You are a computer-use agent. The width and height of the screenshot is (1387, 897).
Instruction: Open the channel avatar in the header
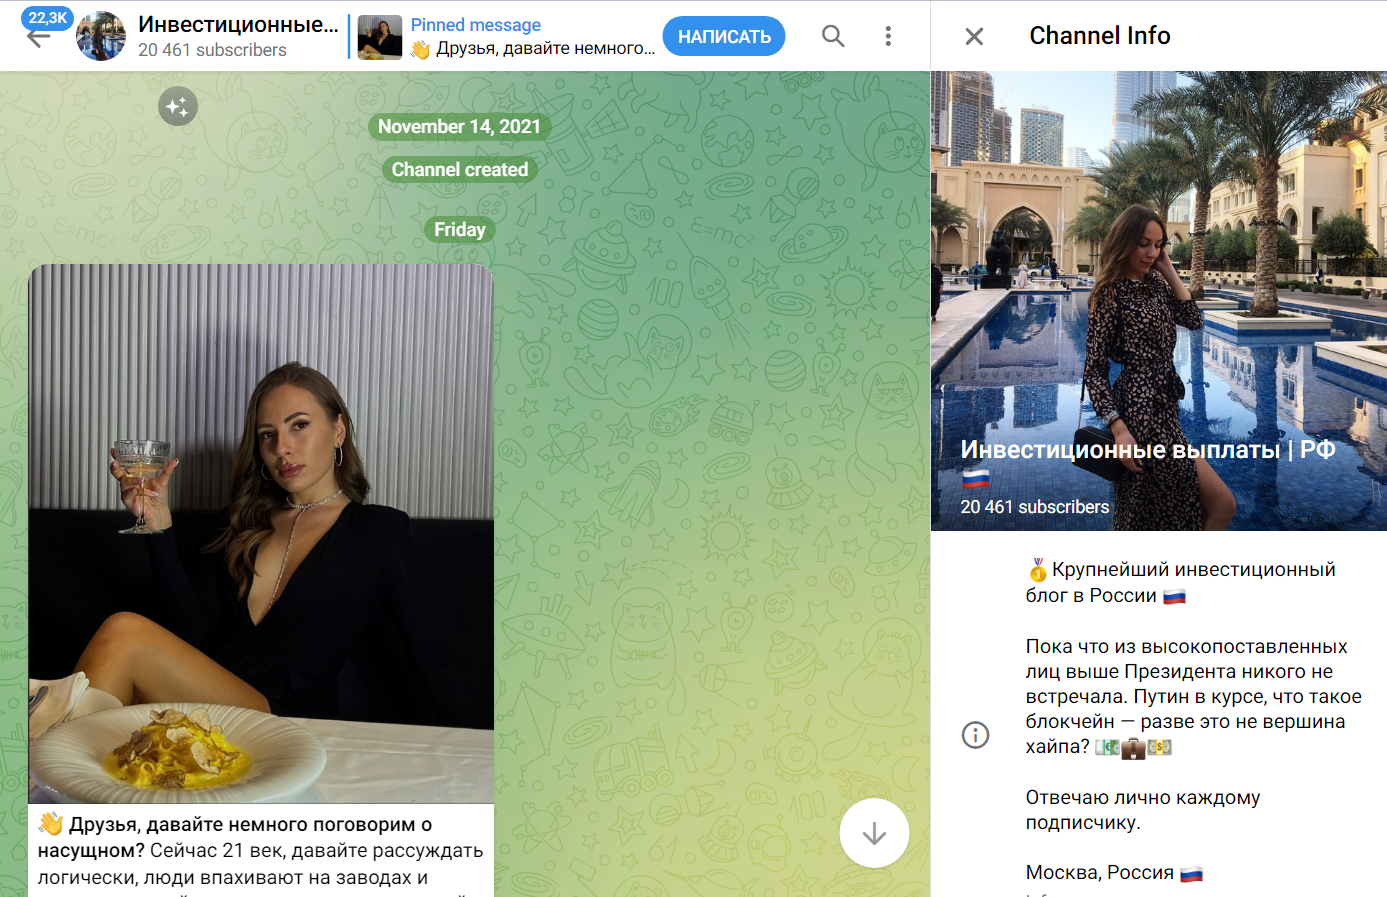coord(101,36)
